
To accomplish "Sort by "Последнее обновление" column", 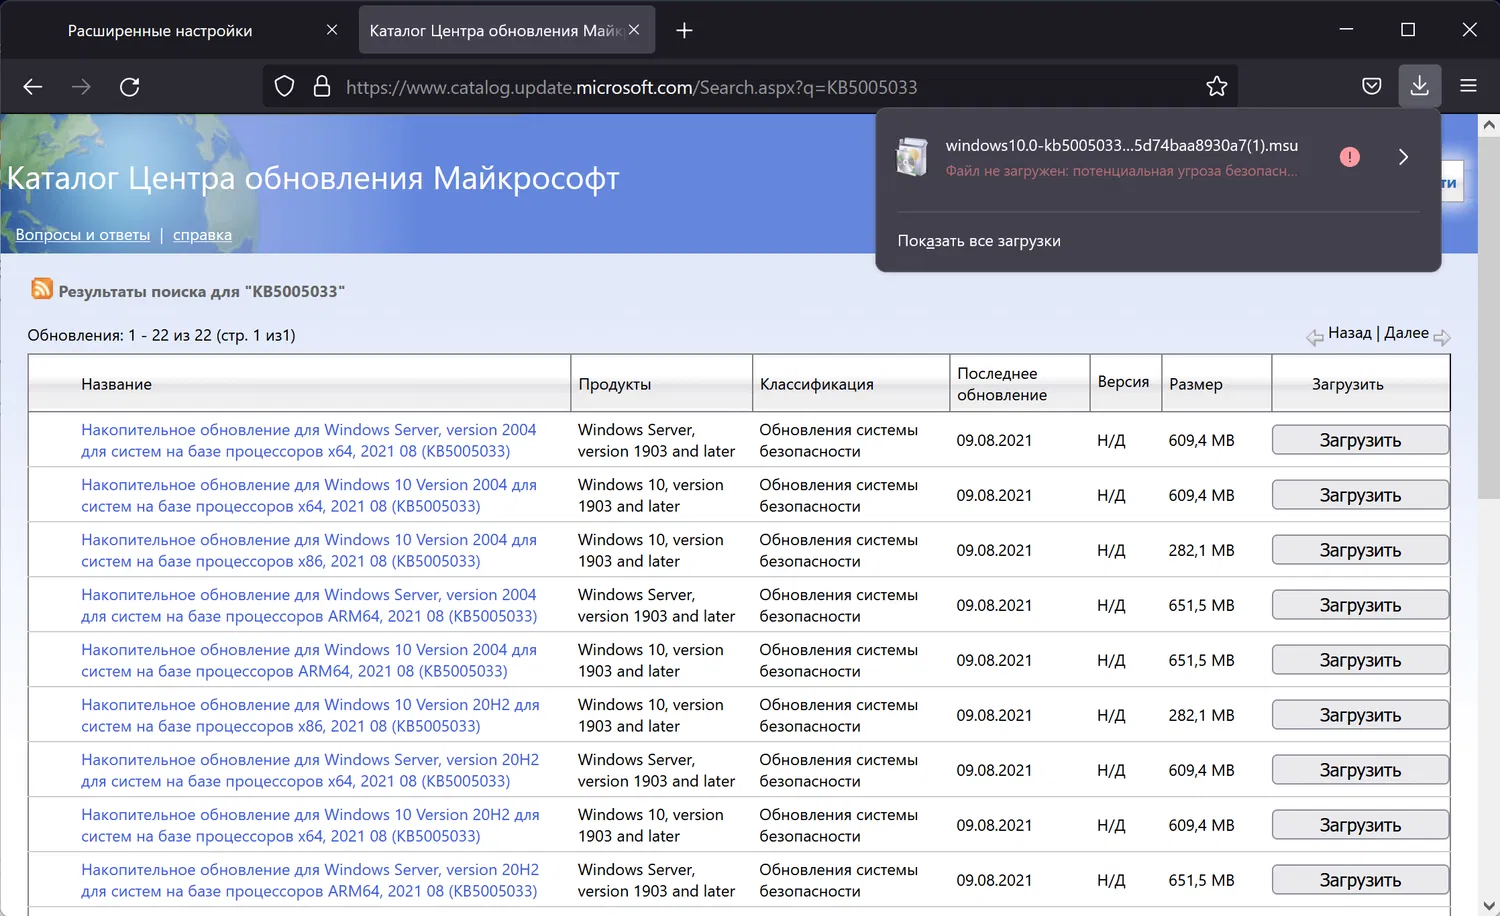I will [x=1002, y=384].
